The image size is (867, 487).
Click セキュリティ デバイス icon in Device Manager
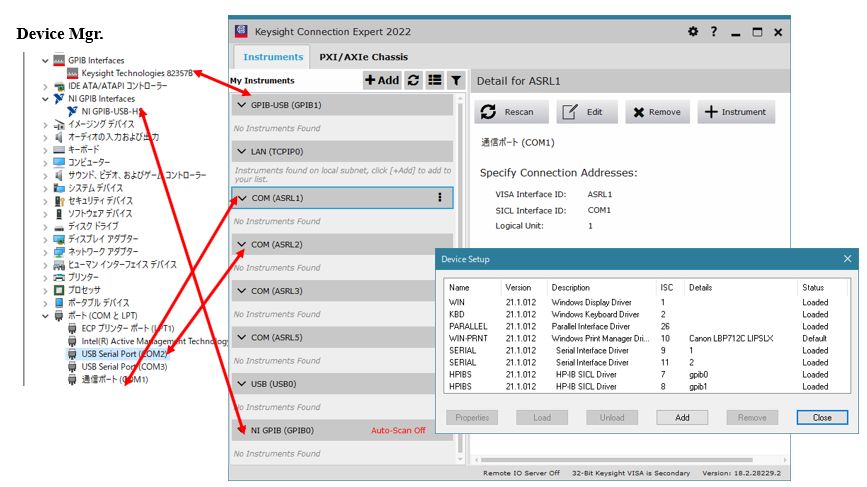click(x=59, y=201)
